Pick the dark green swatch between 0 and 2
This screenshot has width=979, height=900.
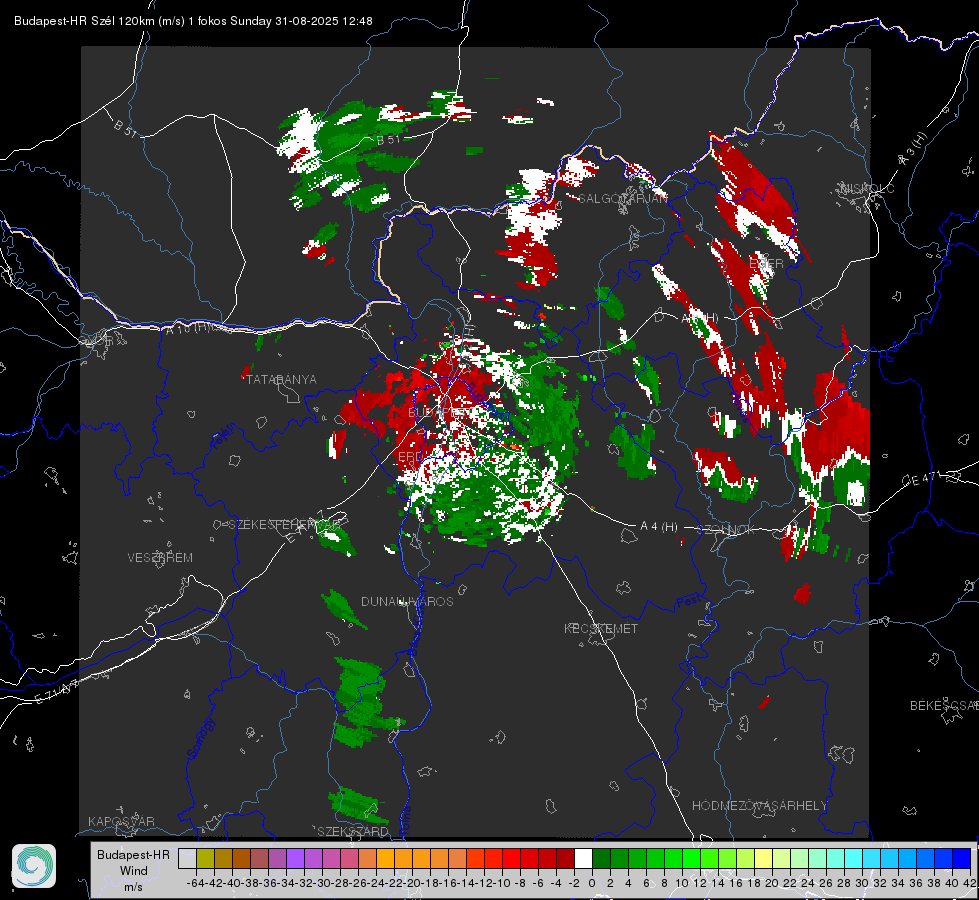tap(601, 858)
